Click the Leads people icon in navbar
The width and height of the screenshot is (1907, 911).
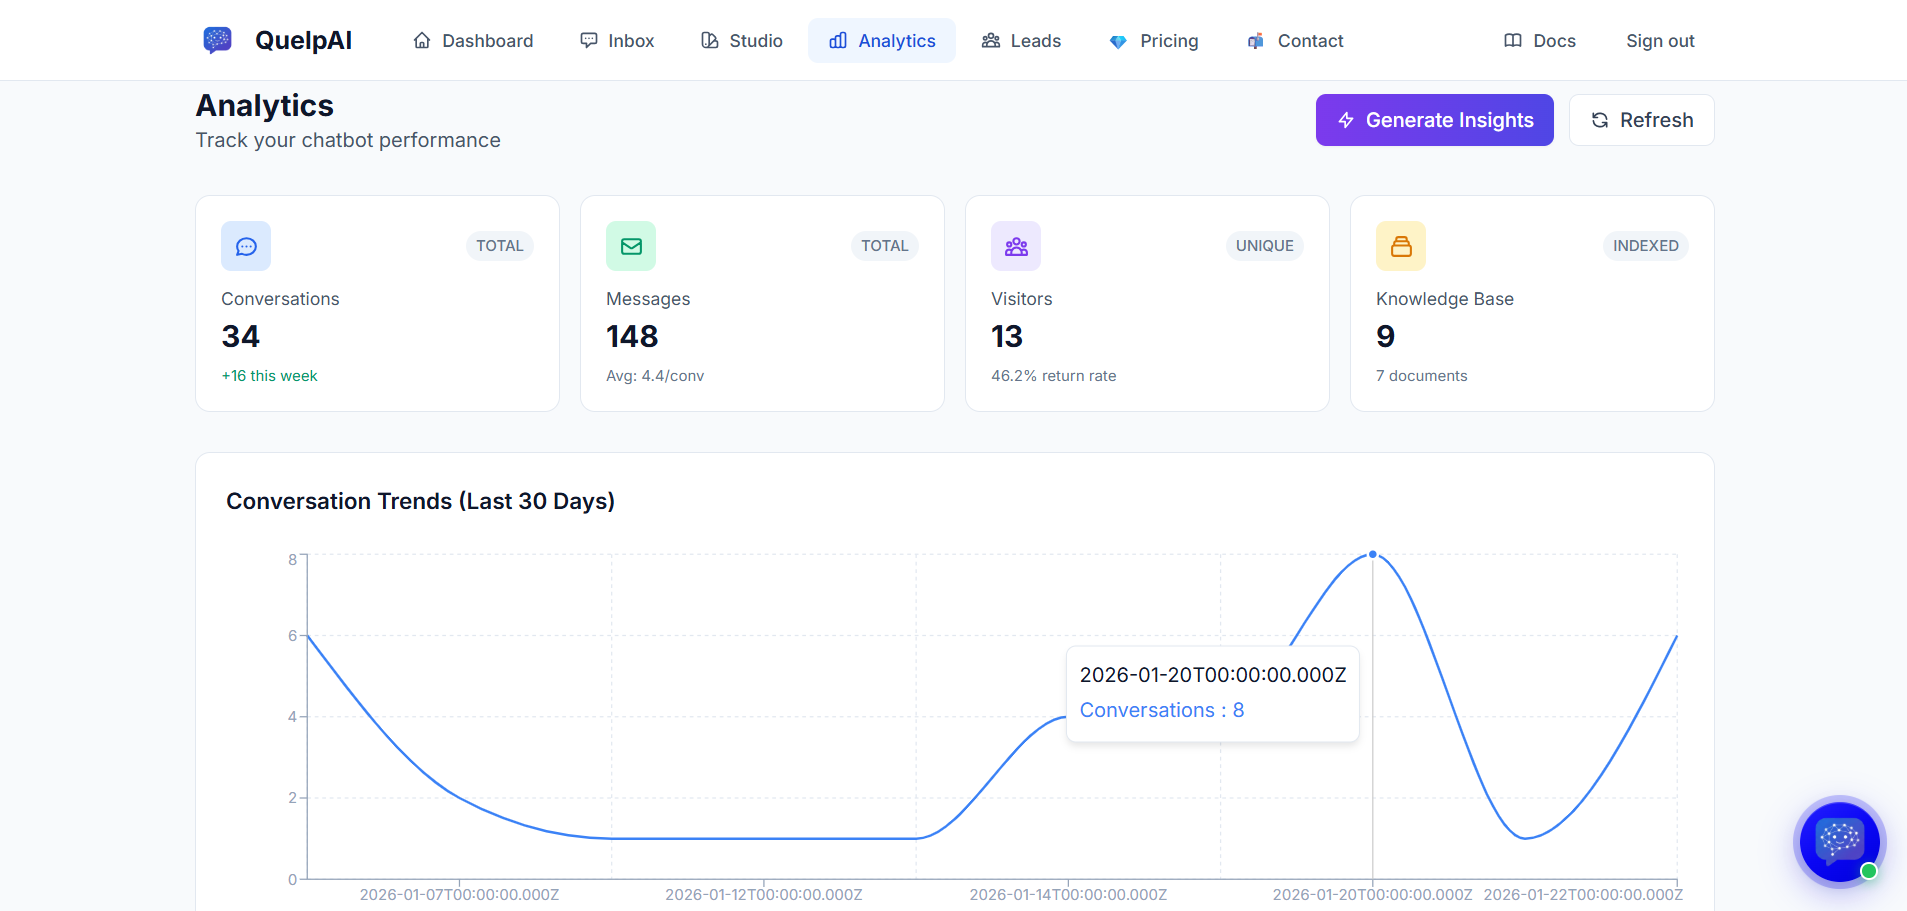click(991, 41)
